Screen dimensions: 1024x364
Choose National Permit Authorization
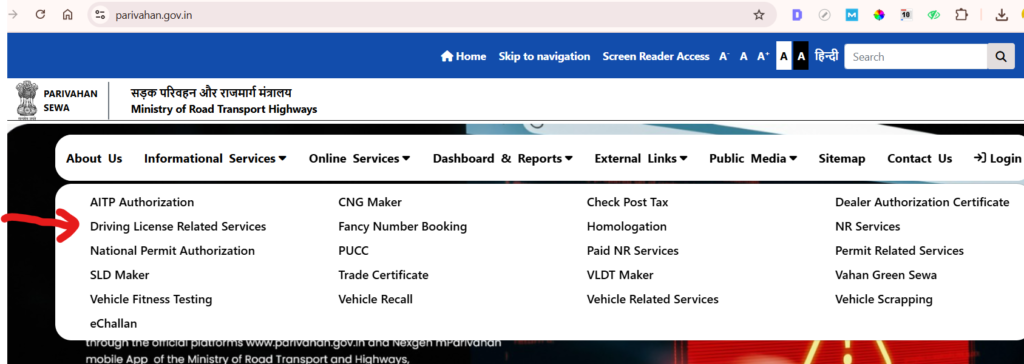tap(172, 250)
